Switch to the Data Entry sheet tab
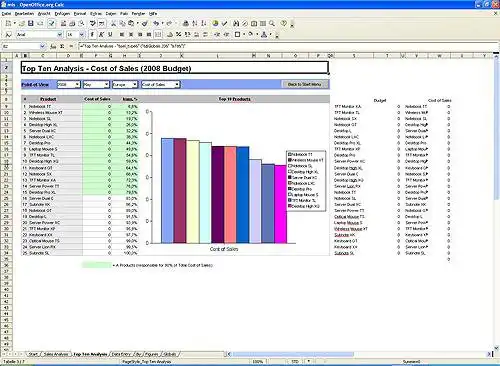500x366 pixels. 121,354
